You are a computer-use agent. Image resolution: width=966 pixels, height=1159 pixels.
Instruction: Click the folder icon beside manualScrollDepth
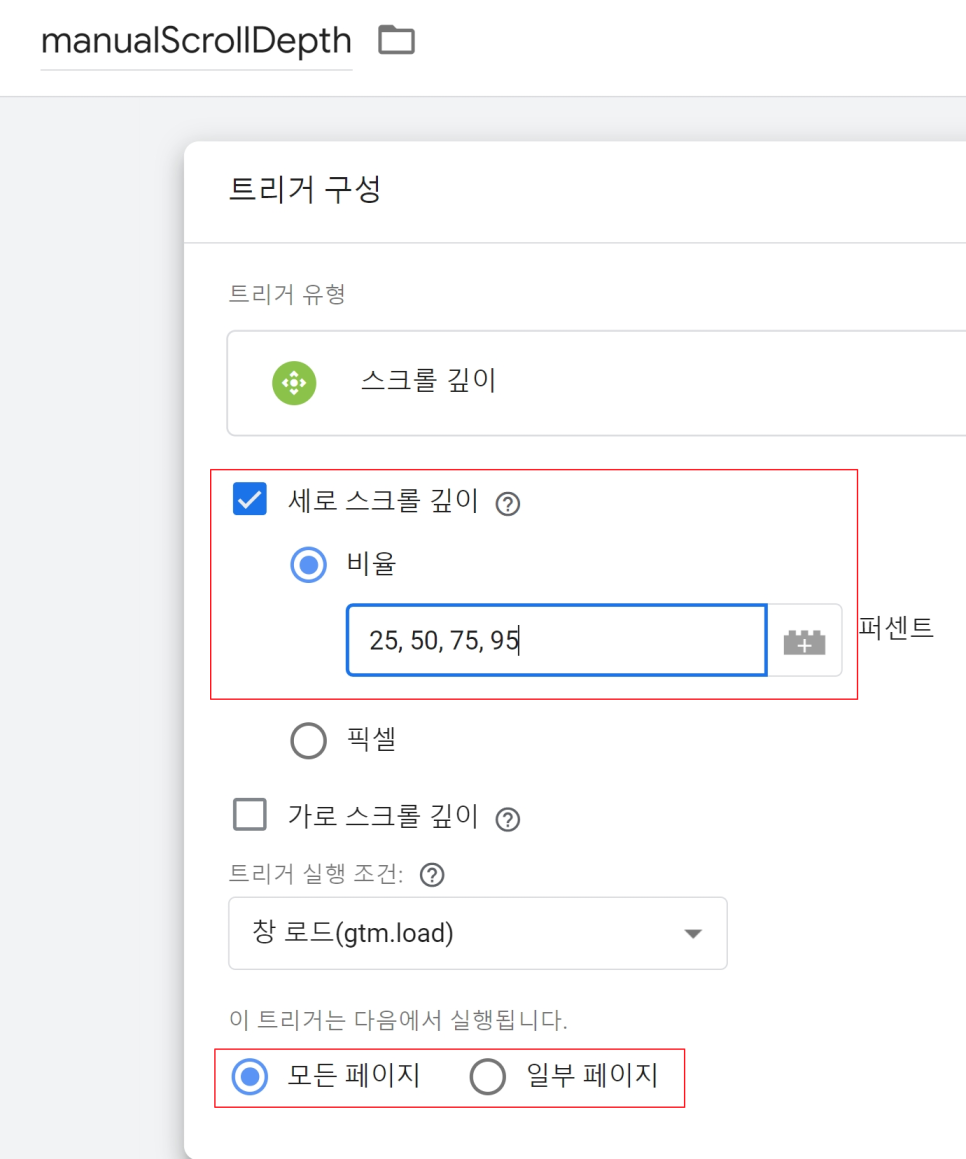[x=397, y=40]
